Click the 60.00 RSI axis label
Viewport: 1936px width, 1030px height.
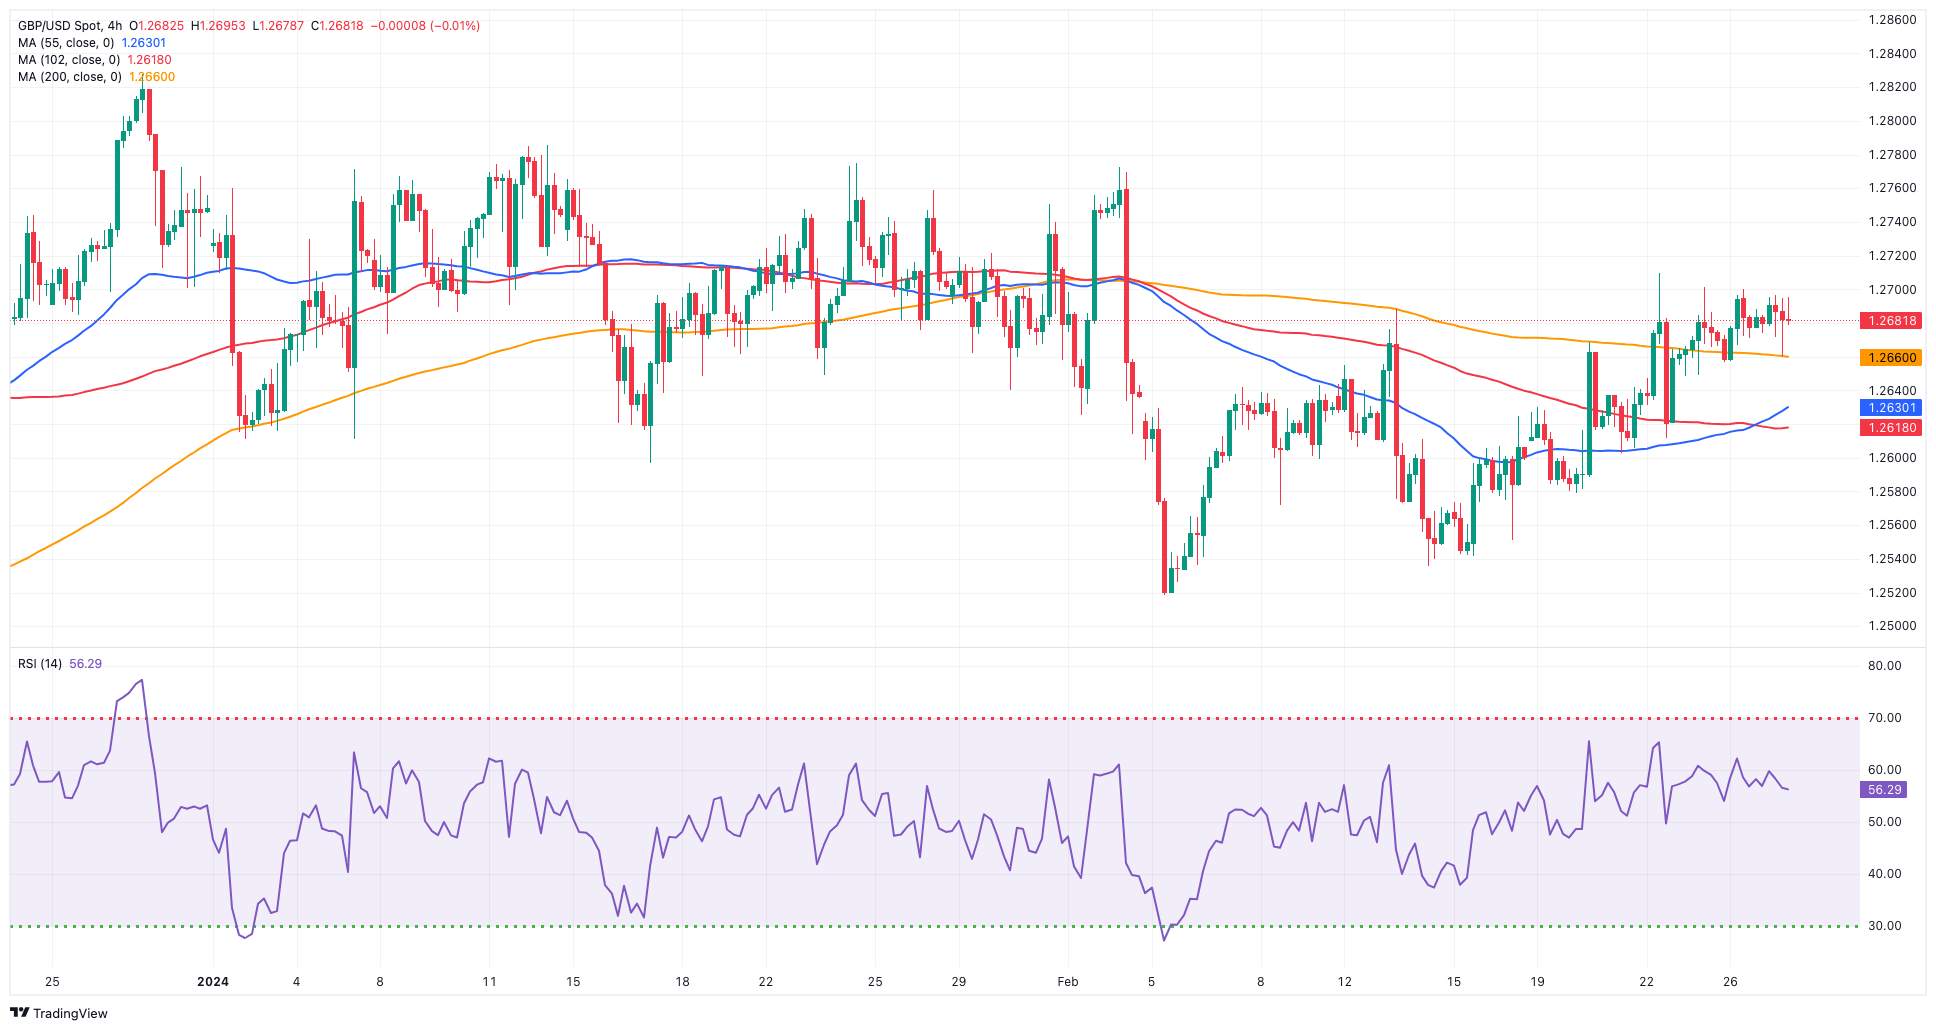pyautogui.click(x=1885, y=770)
